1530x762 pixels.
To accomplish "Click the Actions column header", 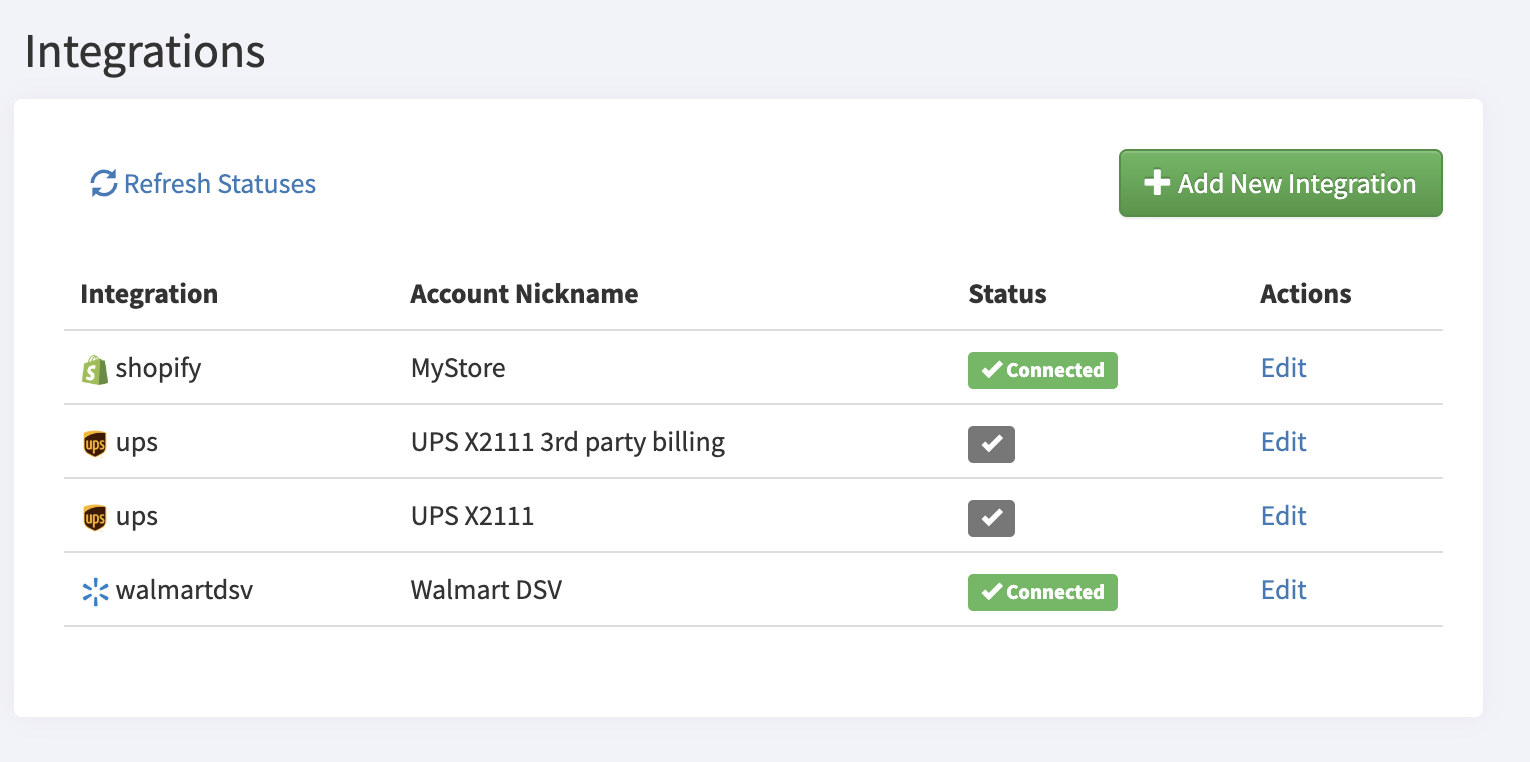I will 1305,294.
